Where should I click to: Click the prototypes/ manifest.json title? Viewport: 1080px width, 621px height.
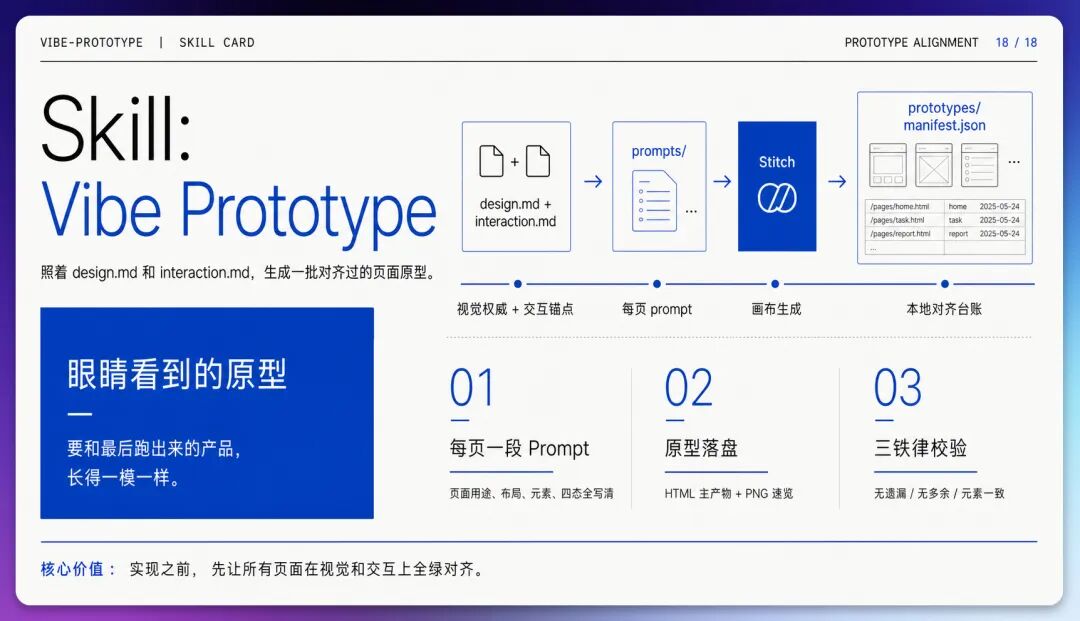pyautogui.click(x=944, y=116)
